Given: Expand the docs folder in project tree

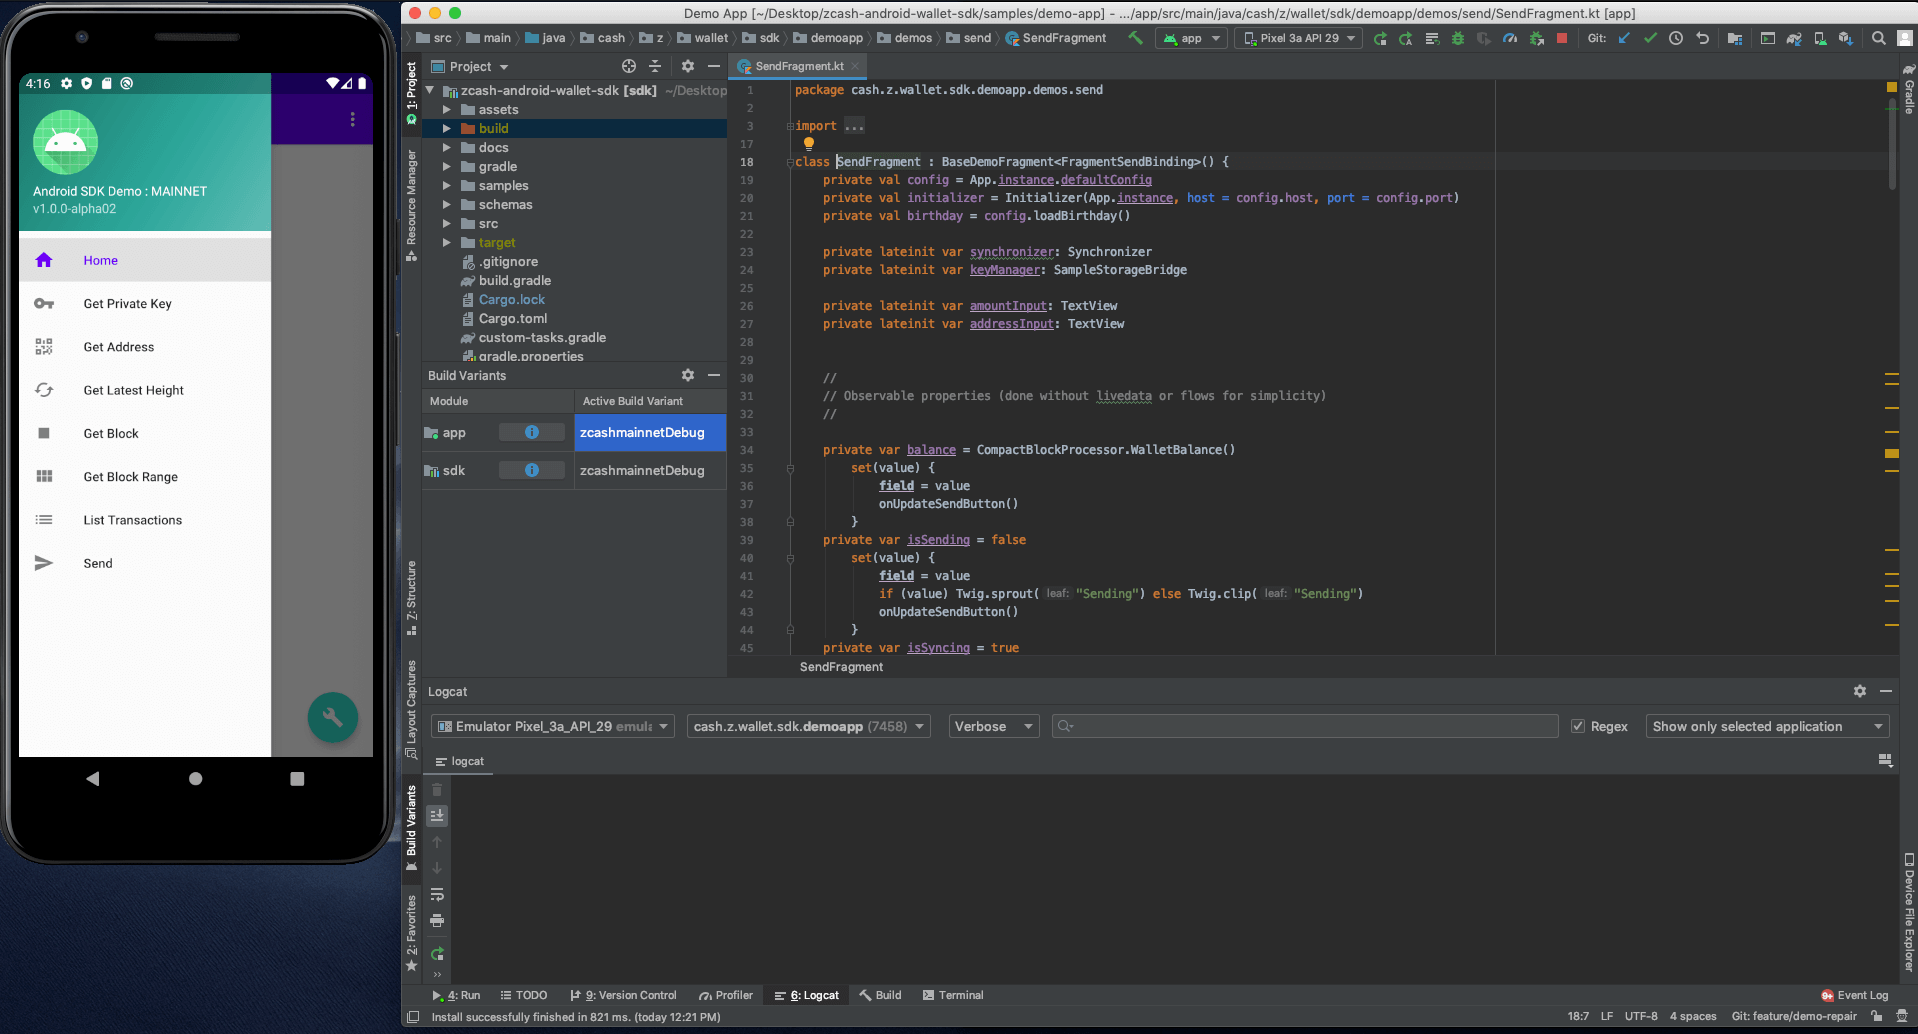Looking at the screenshot, I should click(x=447, y=148).
